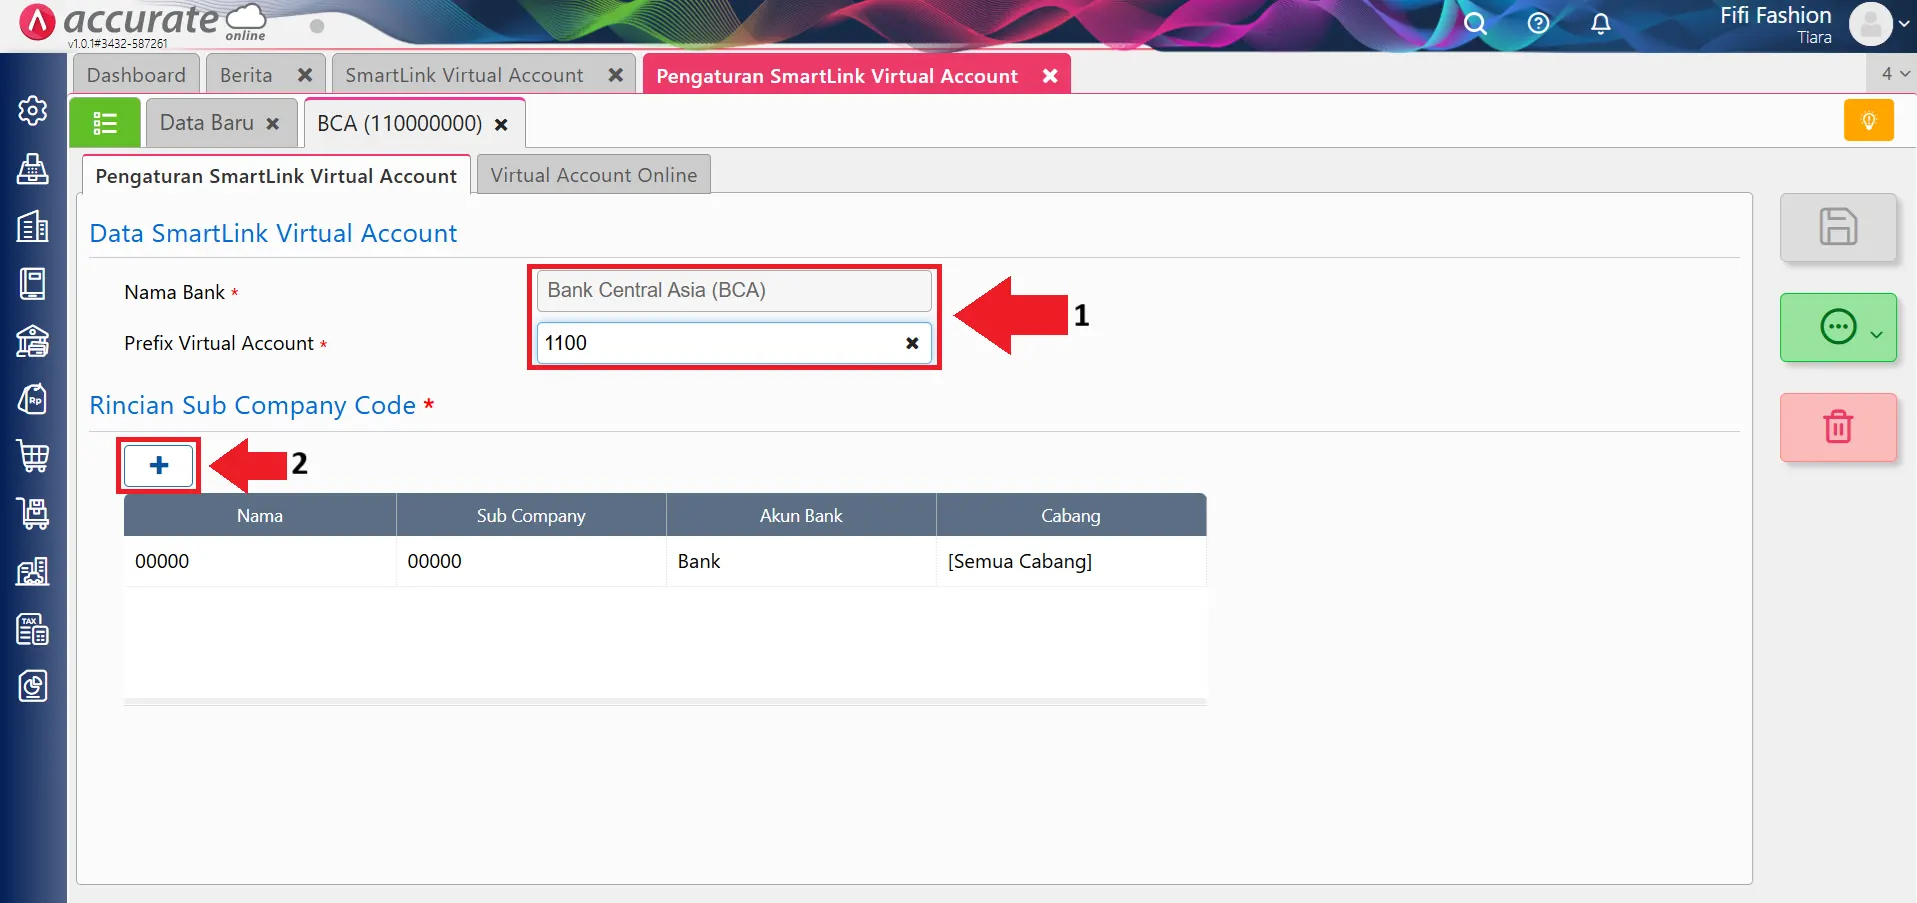Click the yellow lightbulb tips icon
1917x903 pixels.
pos(1868,121)
